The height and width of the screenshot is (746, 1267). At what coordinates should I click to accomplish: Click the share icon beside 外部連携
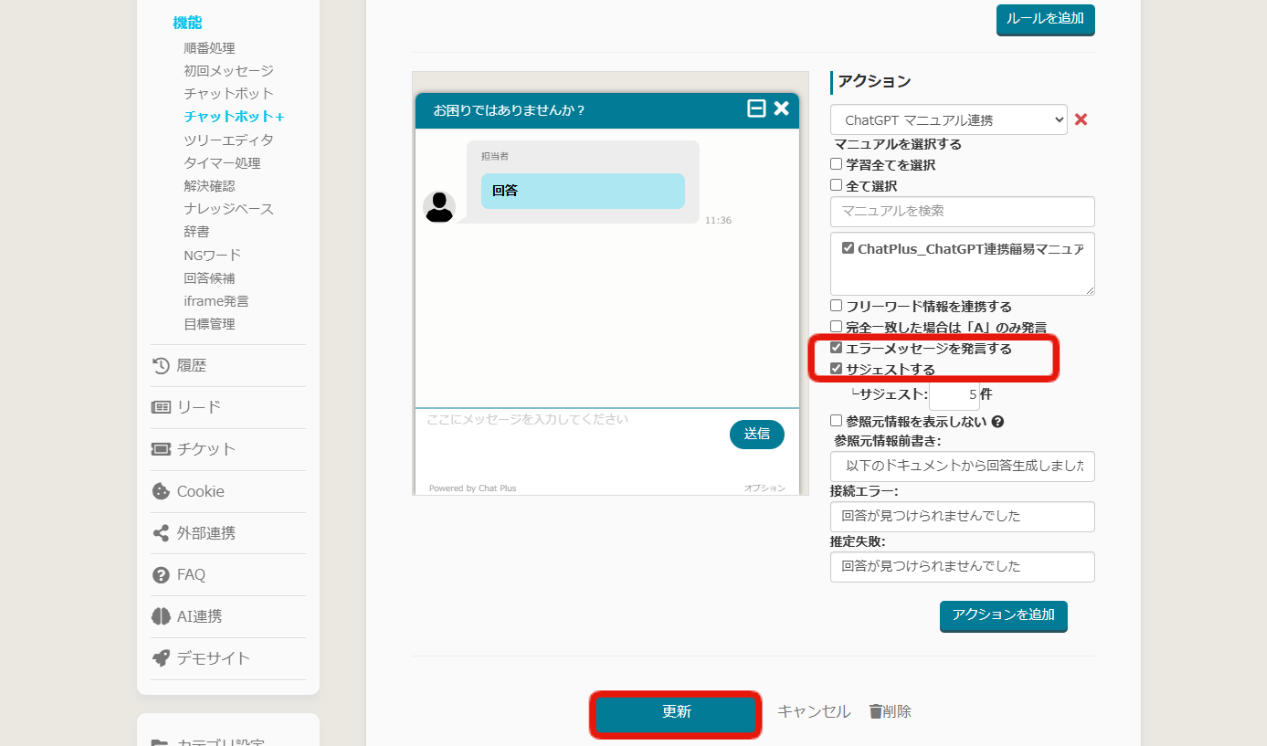[x=161, y=533]
